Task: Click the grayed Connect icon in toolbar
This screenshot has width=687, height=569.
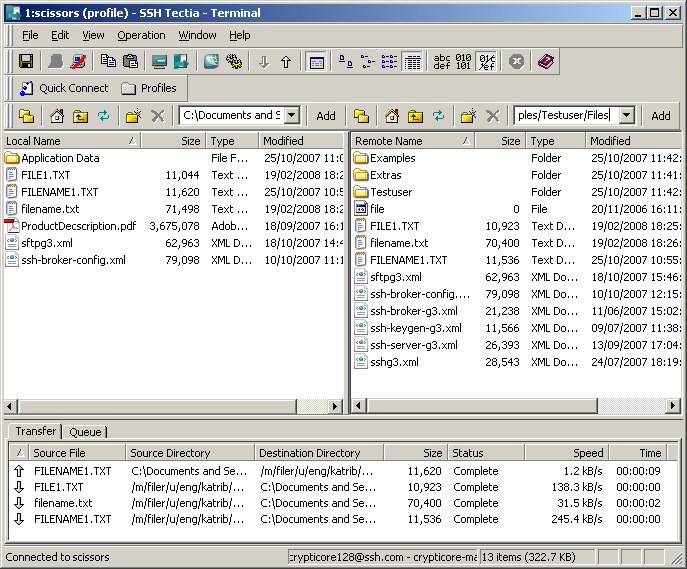Action: click(56, 61)
